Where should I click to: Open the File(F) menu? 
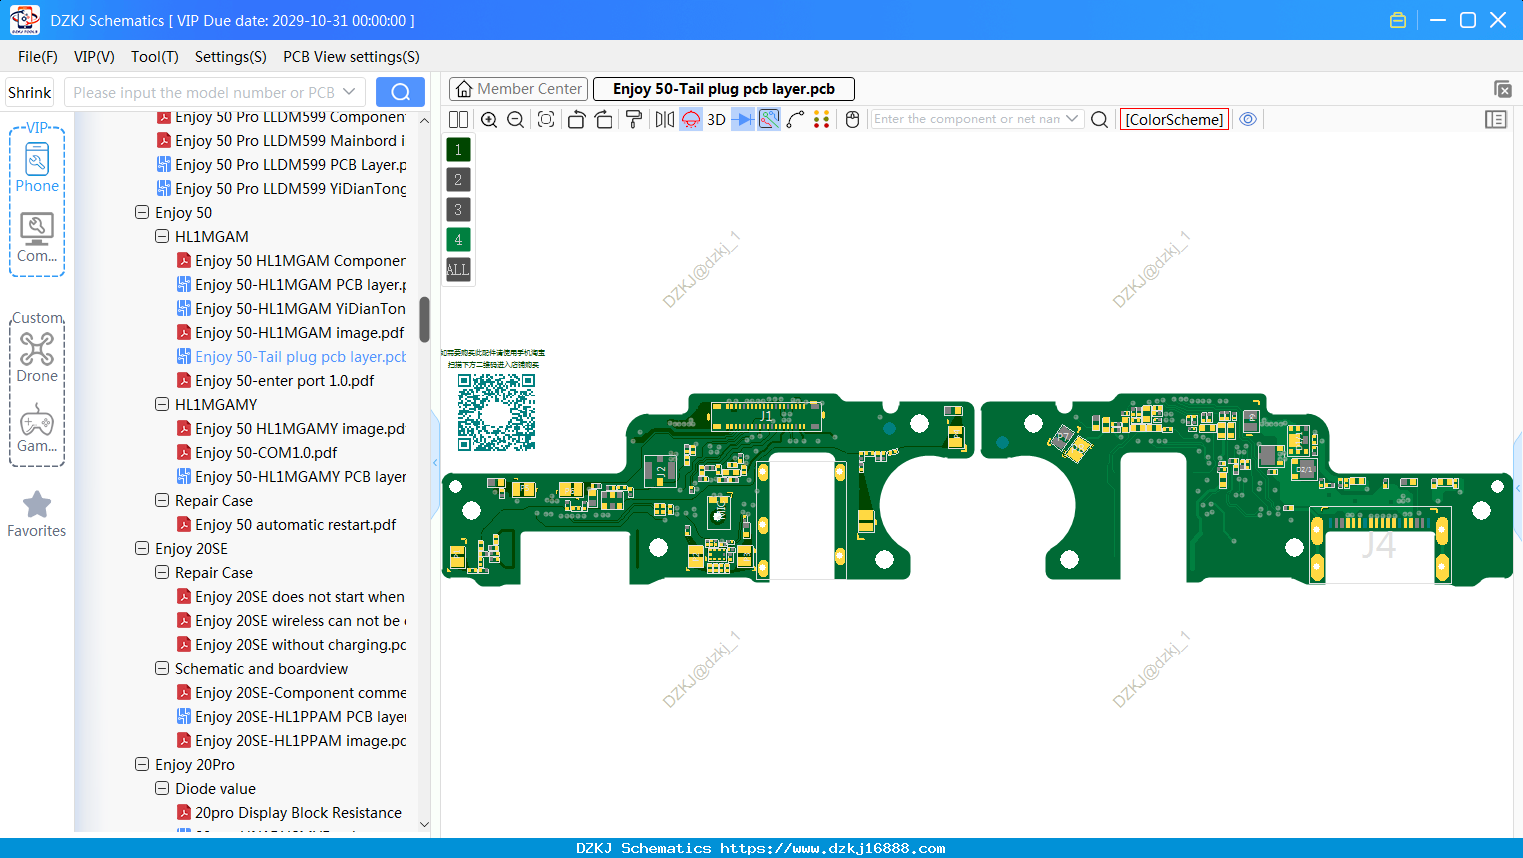pos(38,57)
